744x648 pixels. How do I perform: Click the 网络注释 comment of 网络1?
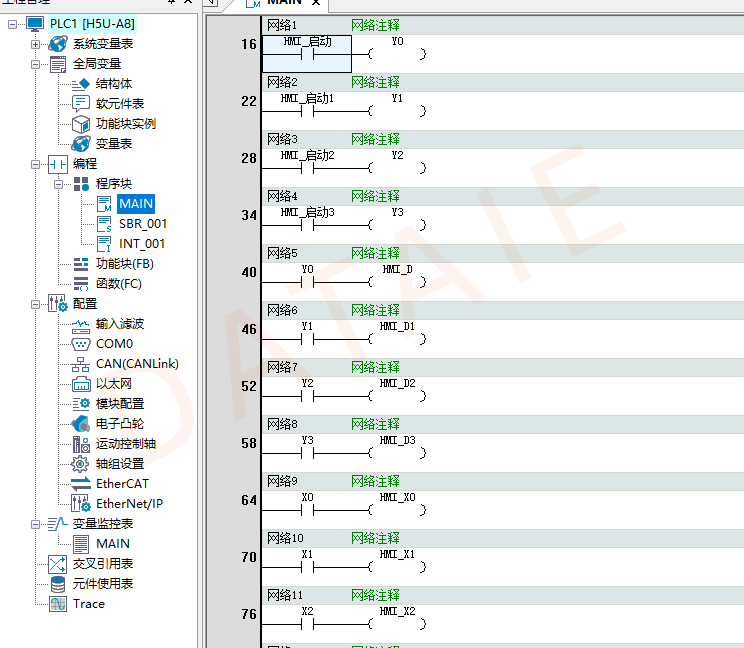coord(375,26)
